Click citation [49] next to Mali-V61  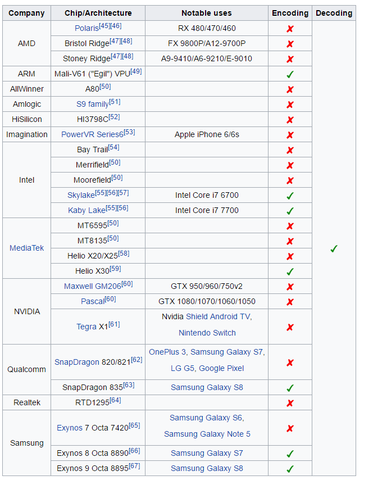(x=136, y=71)
